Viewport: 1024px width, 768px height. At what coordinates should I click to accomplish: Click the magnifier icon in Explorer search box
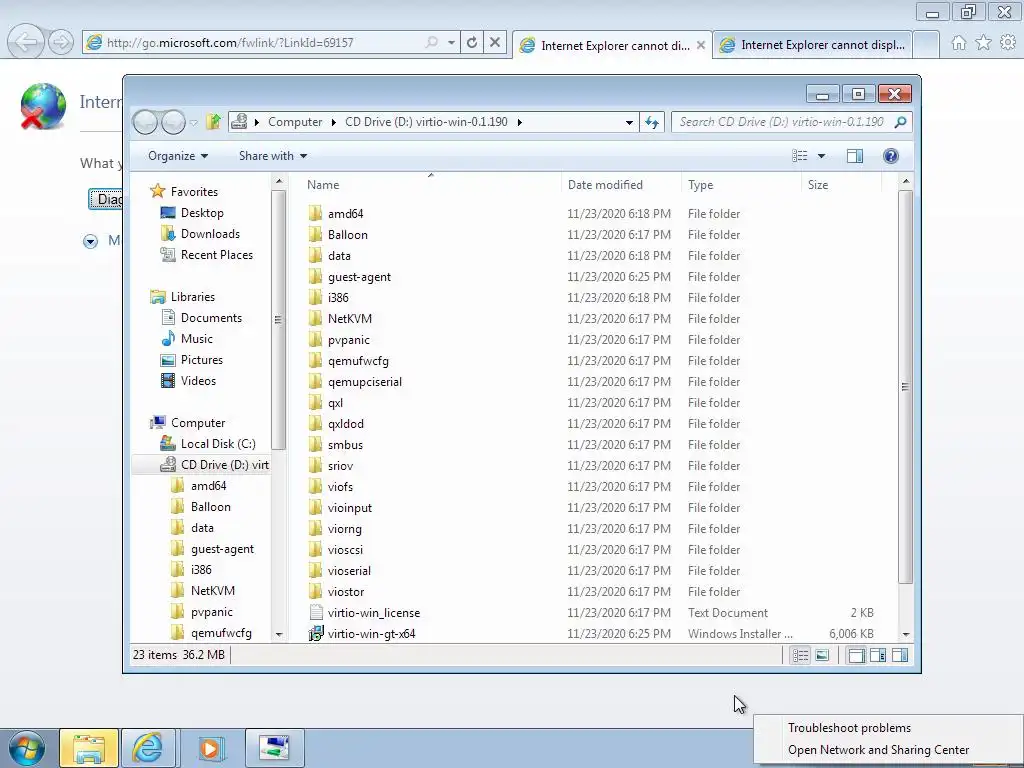point(901,122)
